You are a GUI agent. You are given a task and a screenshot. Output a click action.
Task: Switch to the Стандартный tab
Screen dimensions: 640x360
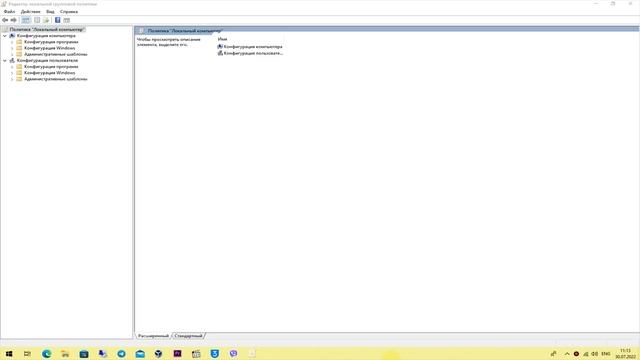pos(189,336)
